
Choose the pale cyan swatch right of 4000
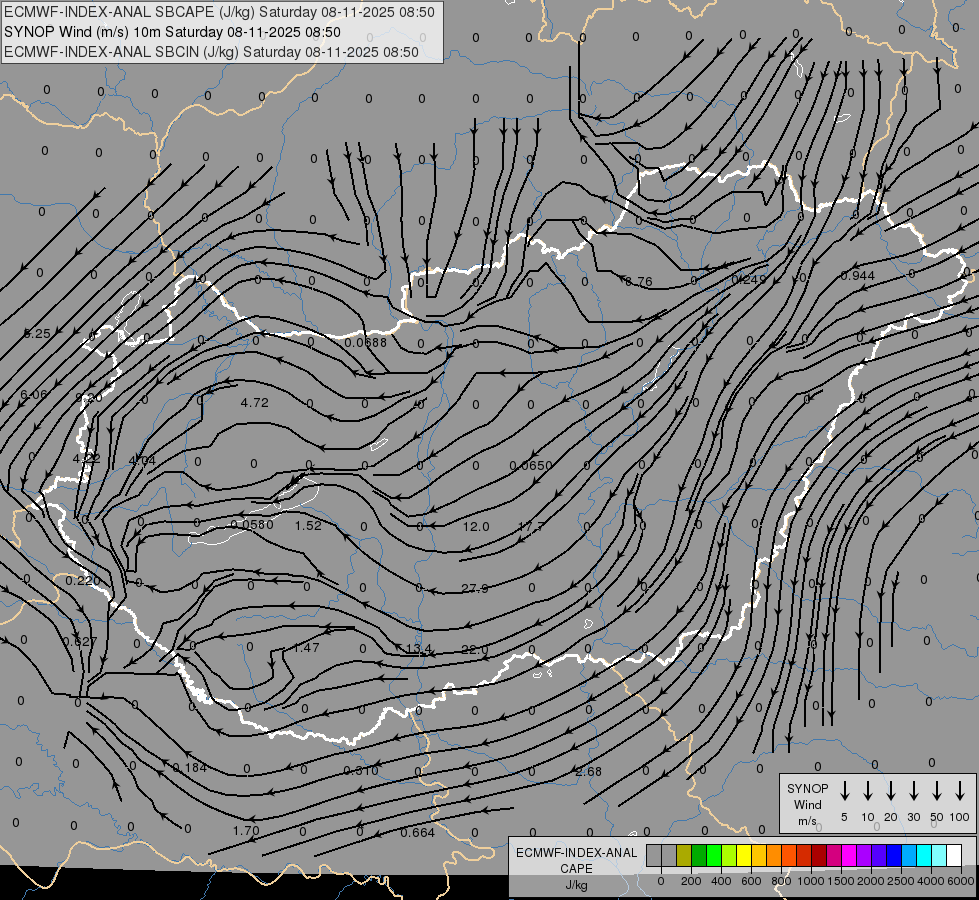(x=939, y=856)
